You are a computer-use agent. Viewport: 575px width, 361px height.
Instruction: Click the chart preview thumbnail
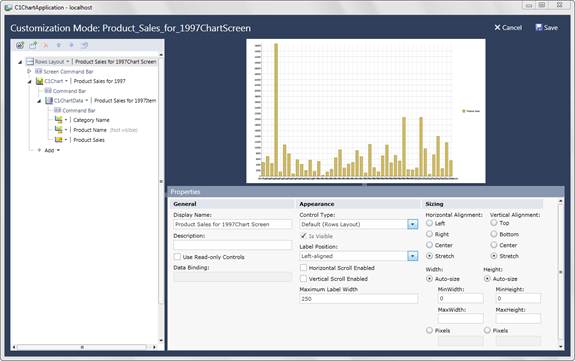tap(366, 111)
